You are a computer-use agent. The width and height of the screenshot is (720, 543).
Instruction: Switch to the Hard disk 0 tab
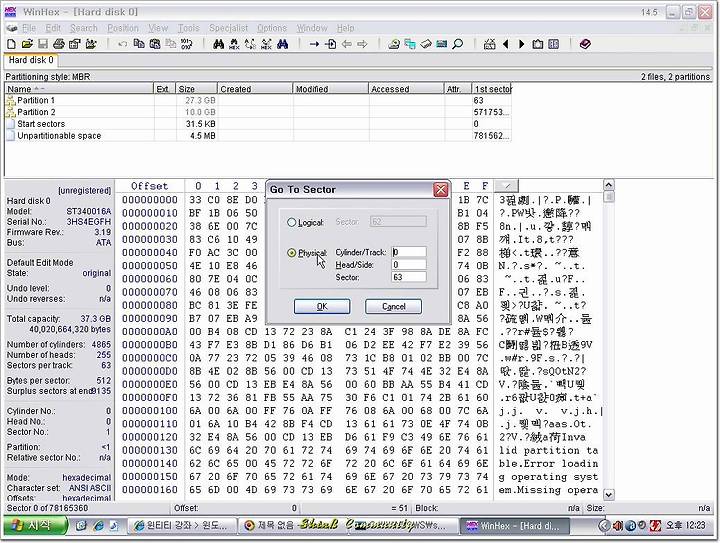(31, 60)
